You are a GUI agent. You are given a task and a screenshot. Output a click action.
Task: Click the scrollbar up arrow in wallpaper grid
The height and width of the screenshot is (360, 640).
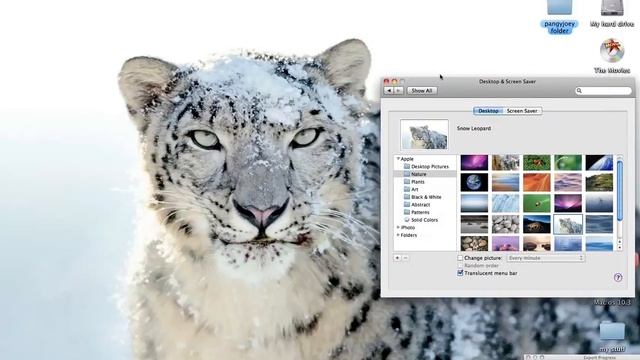click(x=620, y=242)
